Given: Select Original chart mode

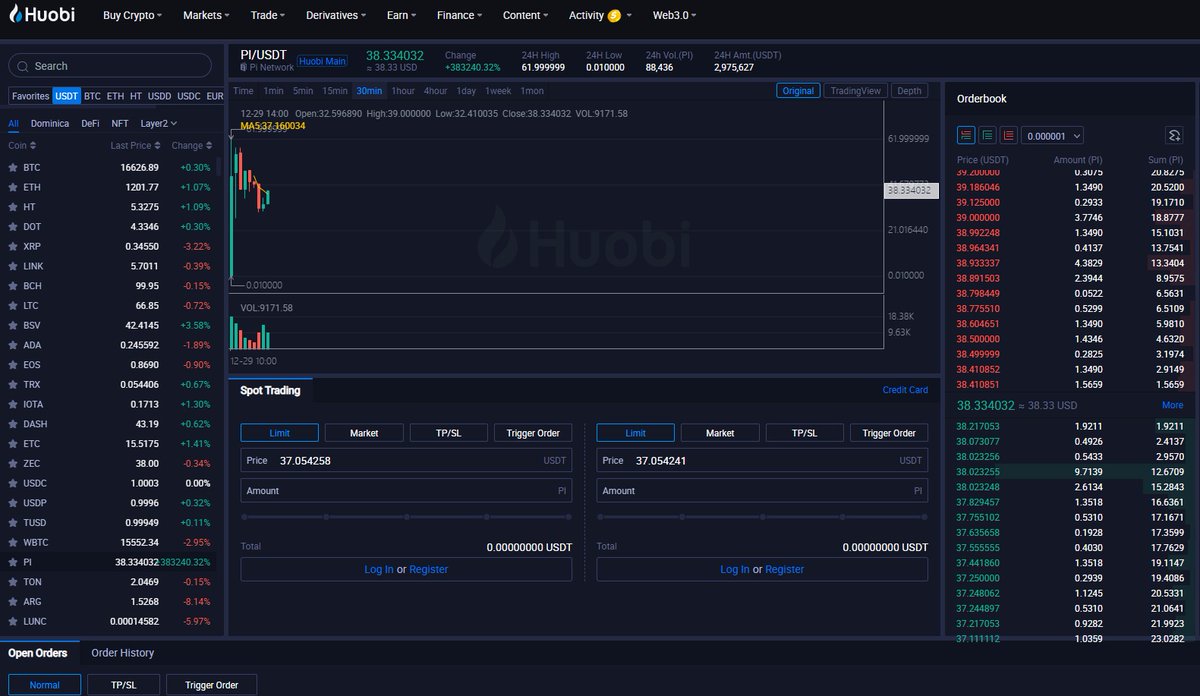Looking at the screenshot, I should (798, 91).
